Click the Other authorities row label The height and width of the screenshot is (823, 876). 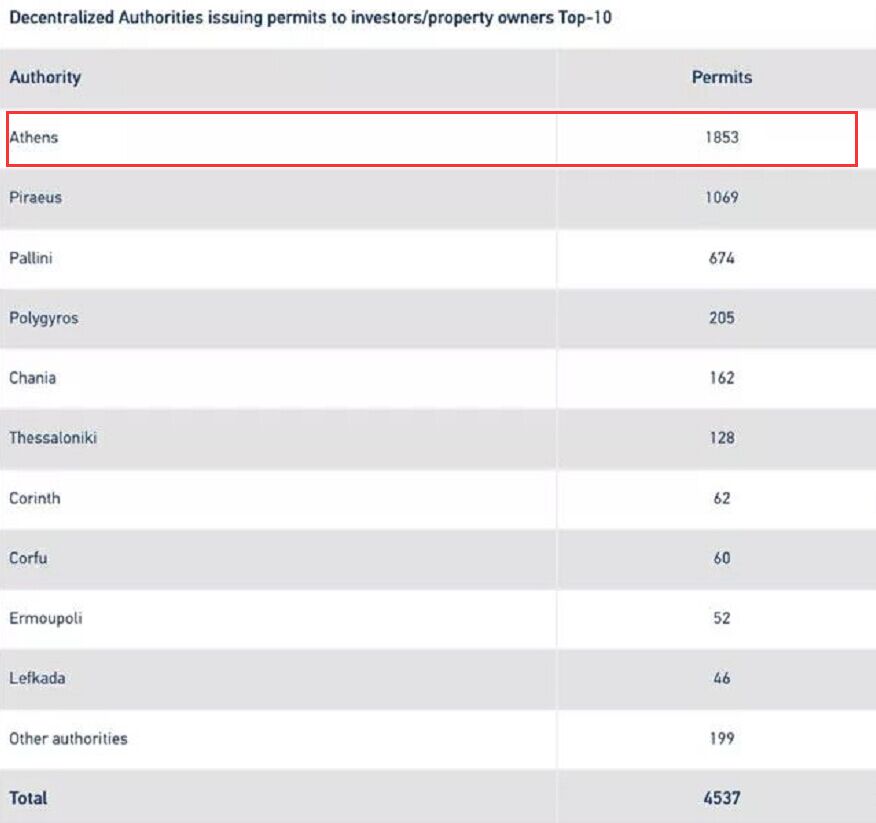click(x=68, y=739)
